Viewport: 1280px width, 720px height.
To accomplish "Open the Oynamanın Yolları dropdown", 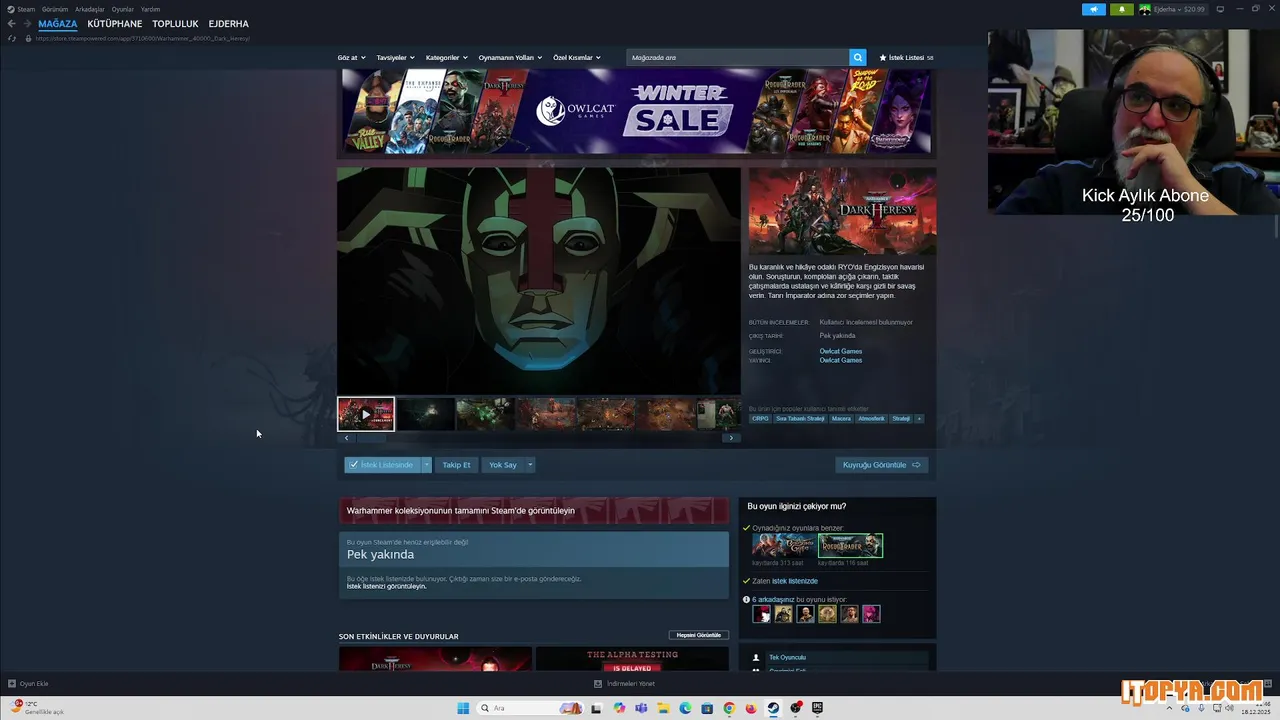I will 510,58.
